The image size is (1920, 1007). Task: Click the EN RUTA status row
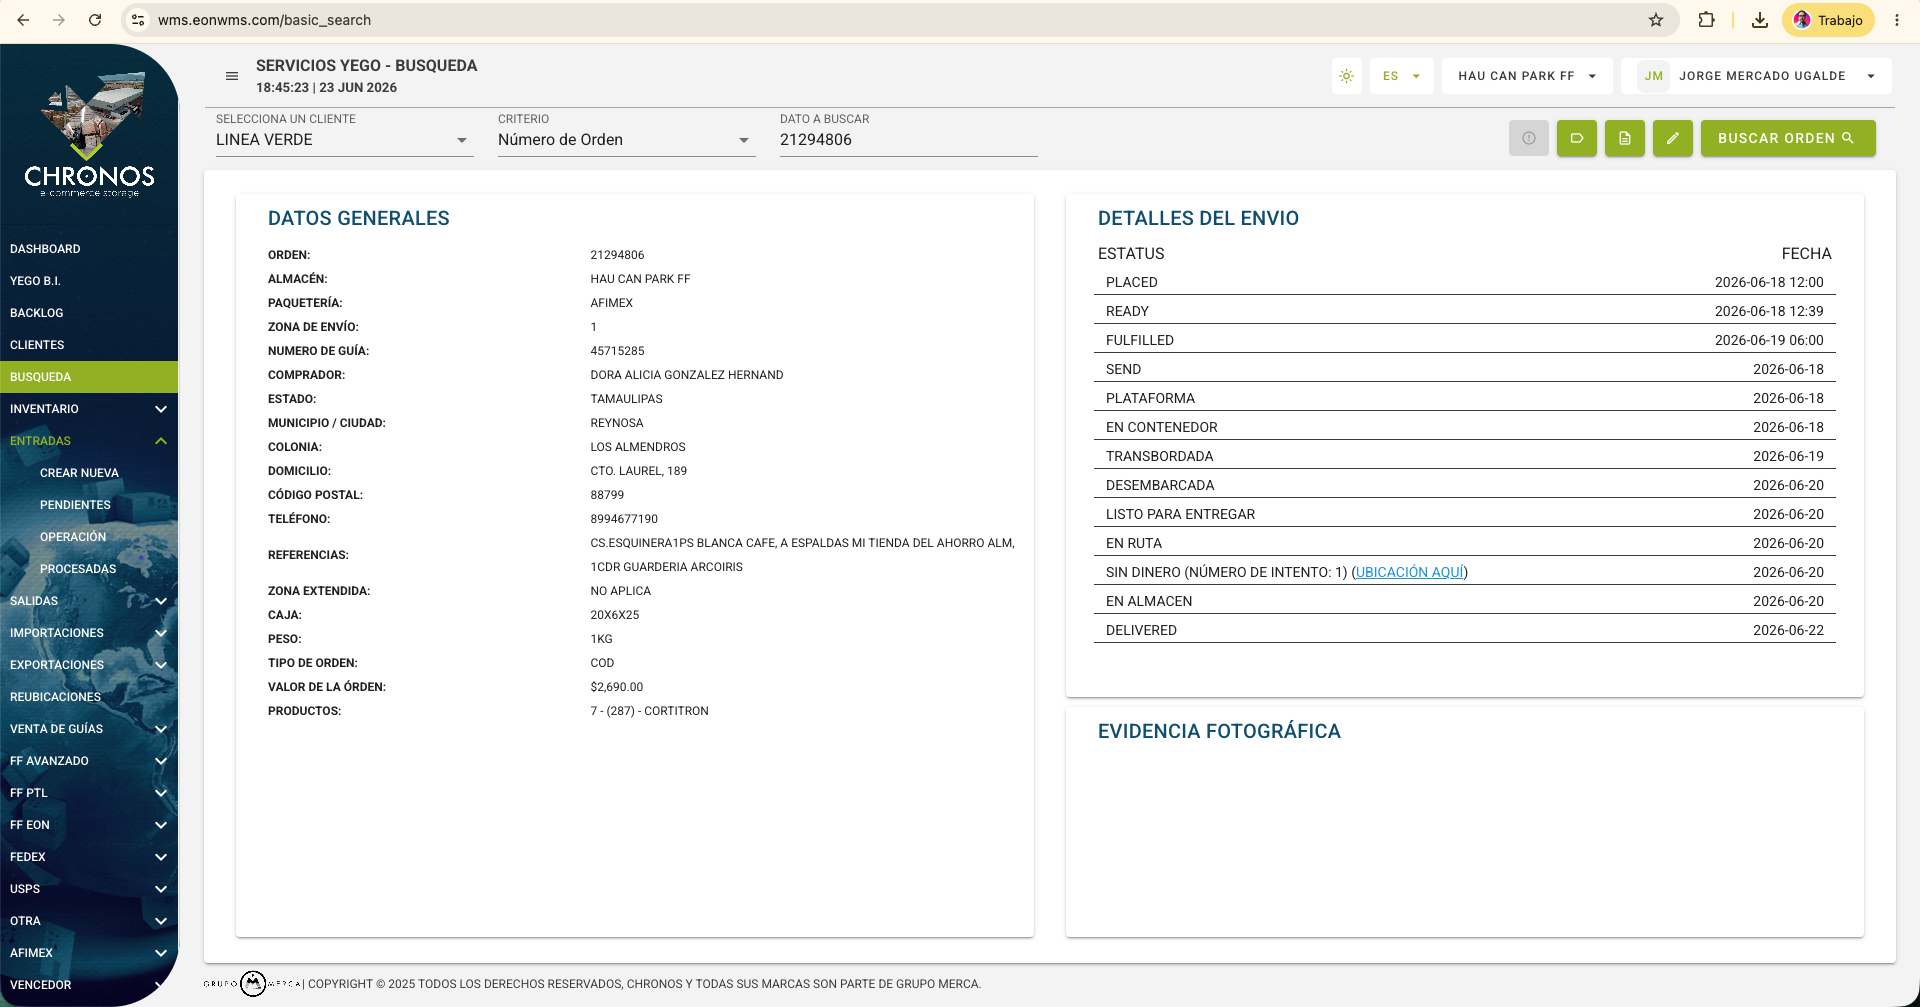pos(1464,543)
